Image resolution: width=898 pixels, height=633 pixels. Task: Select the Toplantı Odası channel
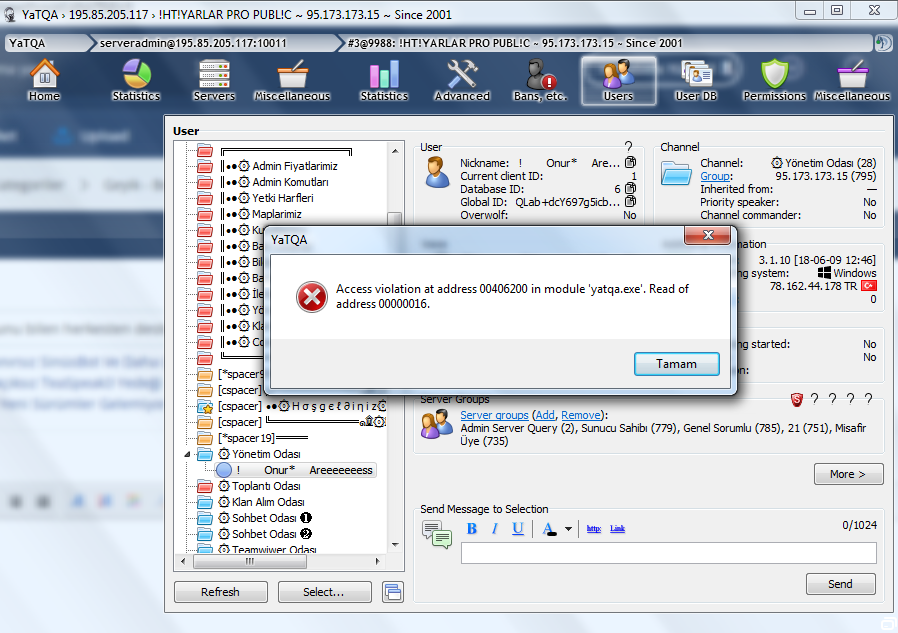point(266,486)
